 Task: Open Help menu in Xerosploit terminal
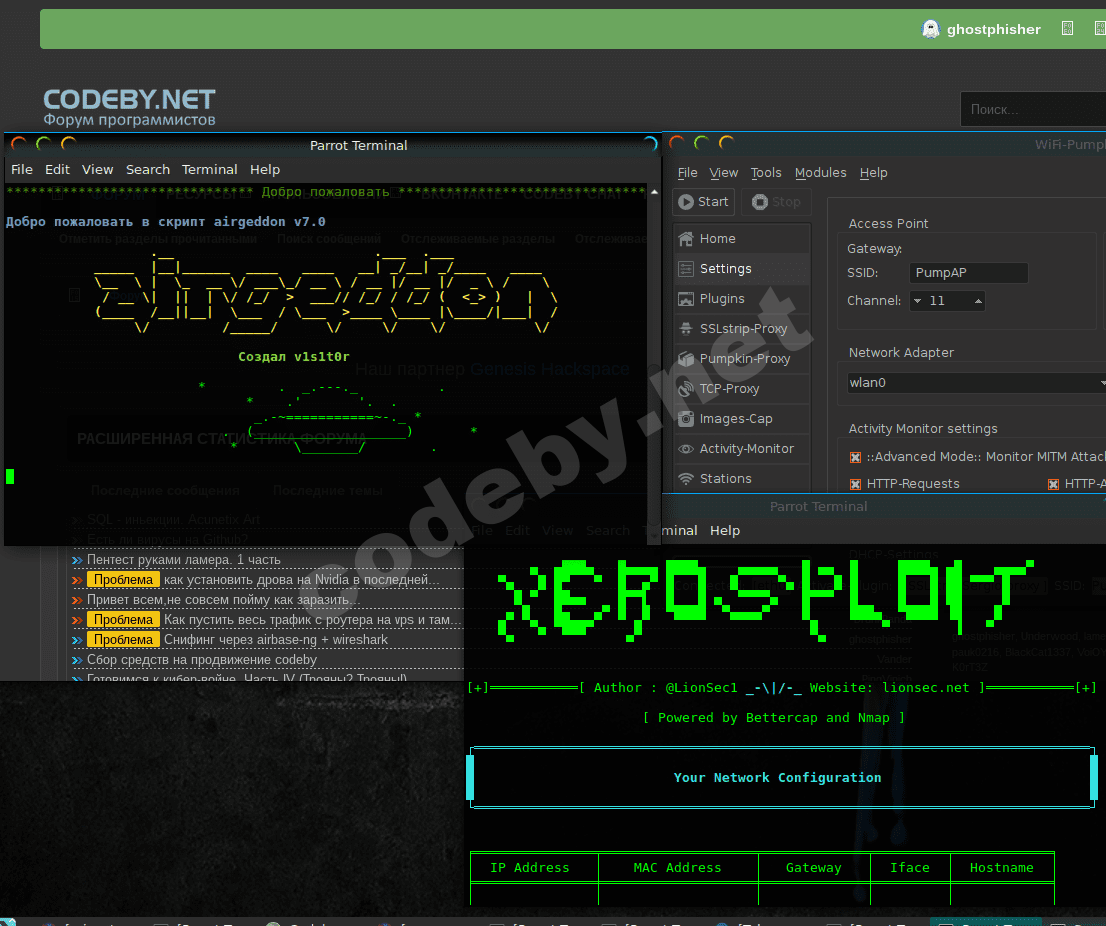(725, 530)
